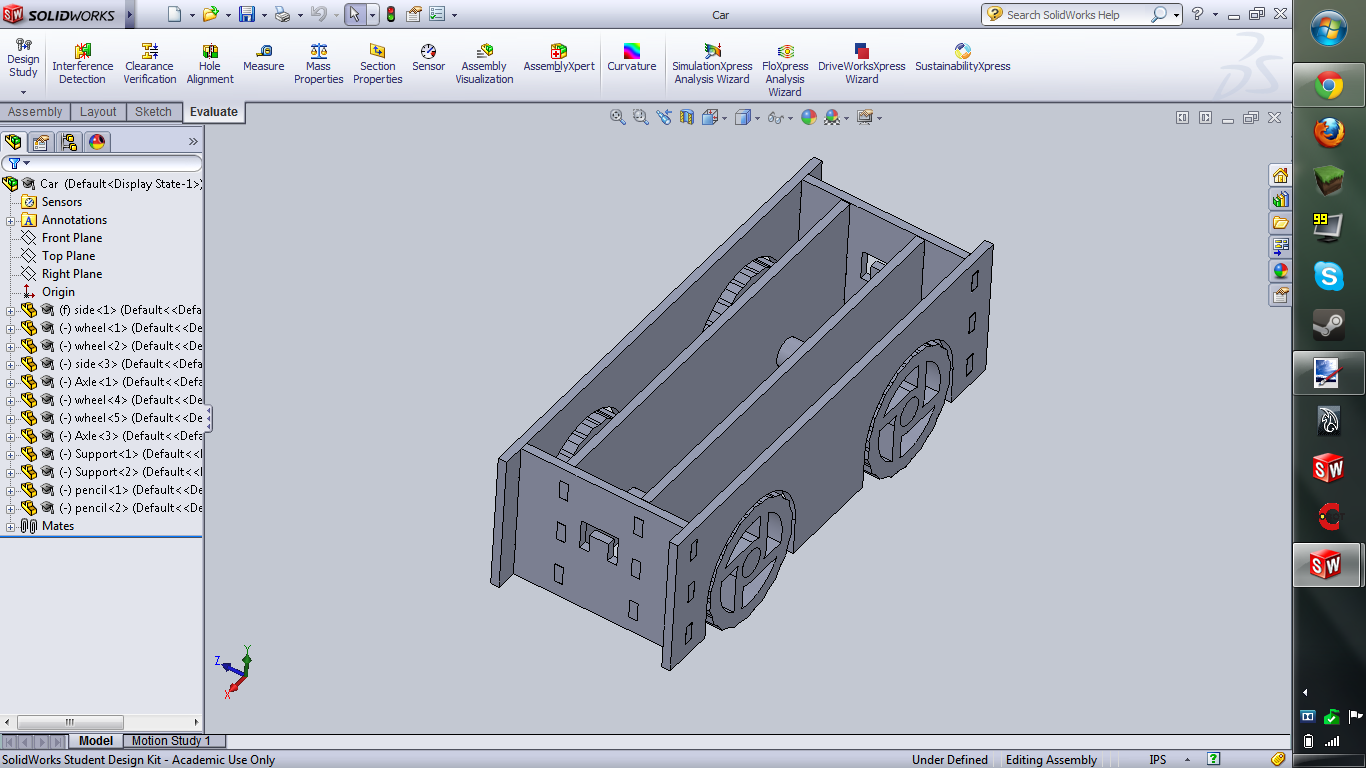Image resolution: width=1366 pixels, height=768 pixels.
Task: Run Hole Alignment check
Action: pyautogui.click(x=210, y=64)
